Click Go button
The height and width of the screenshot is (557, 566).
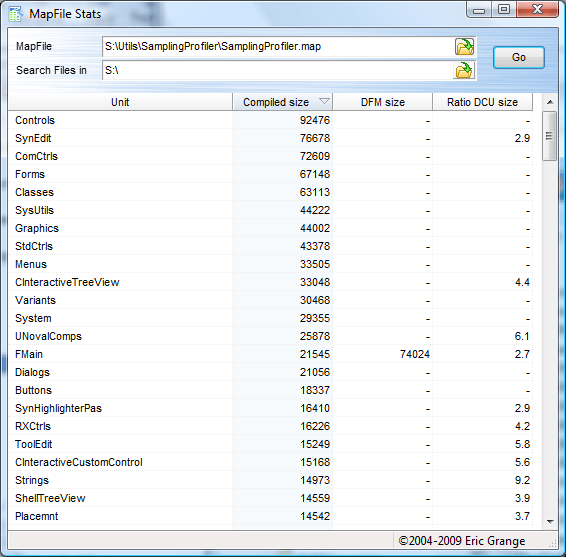pyautogui.click(x=519, y=57)
